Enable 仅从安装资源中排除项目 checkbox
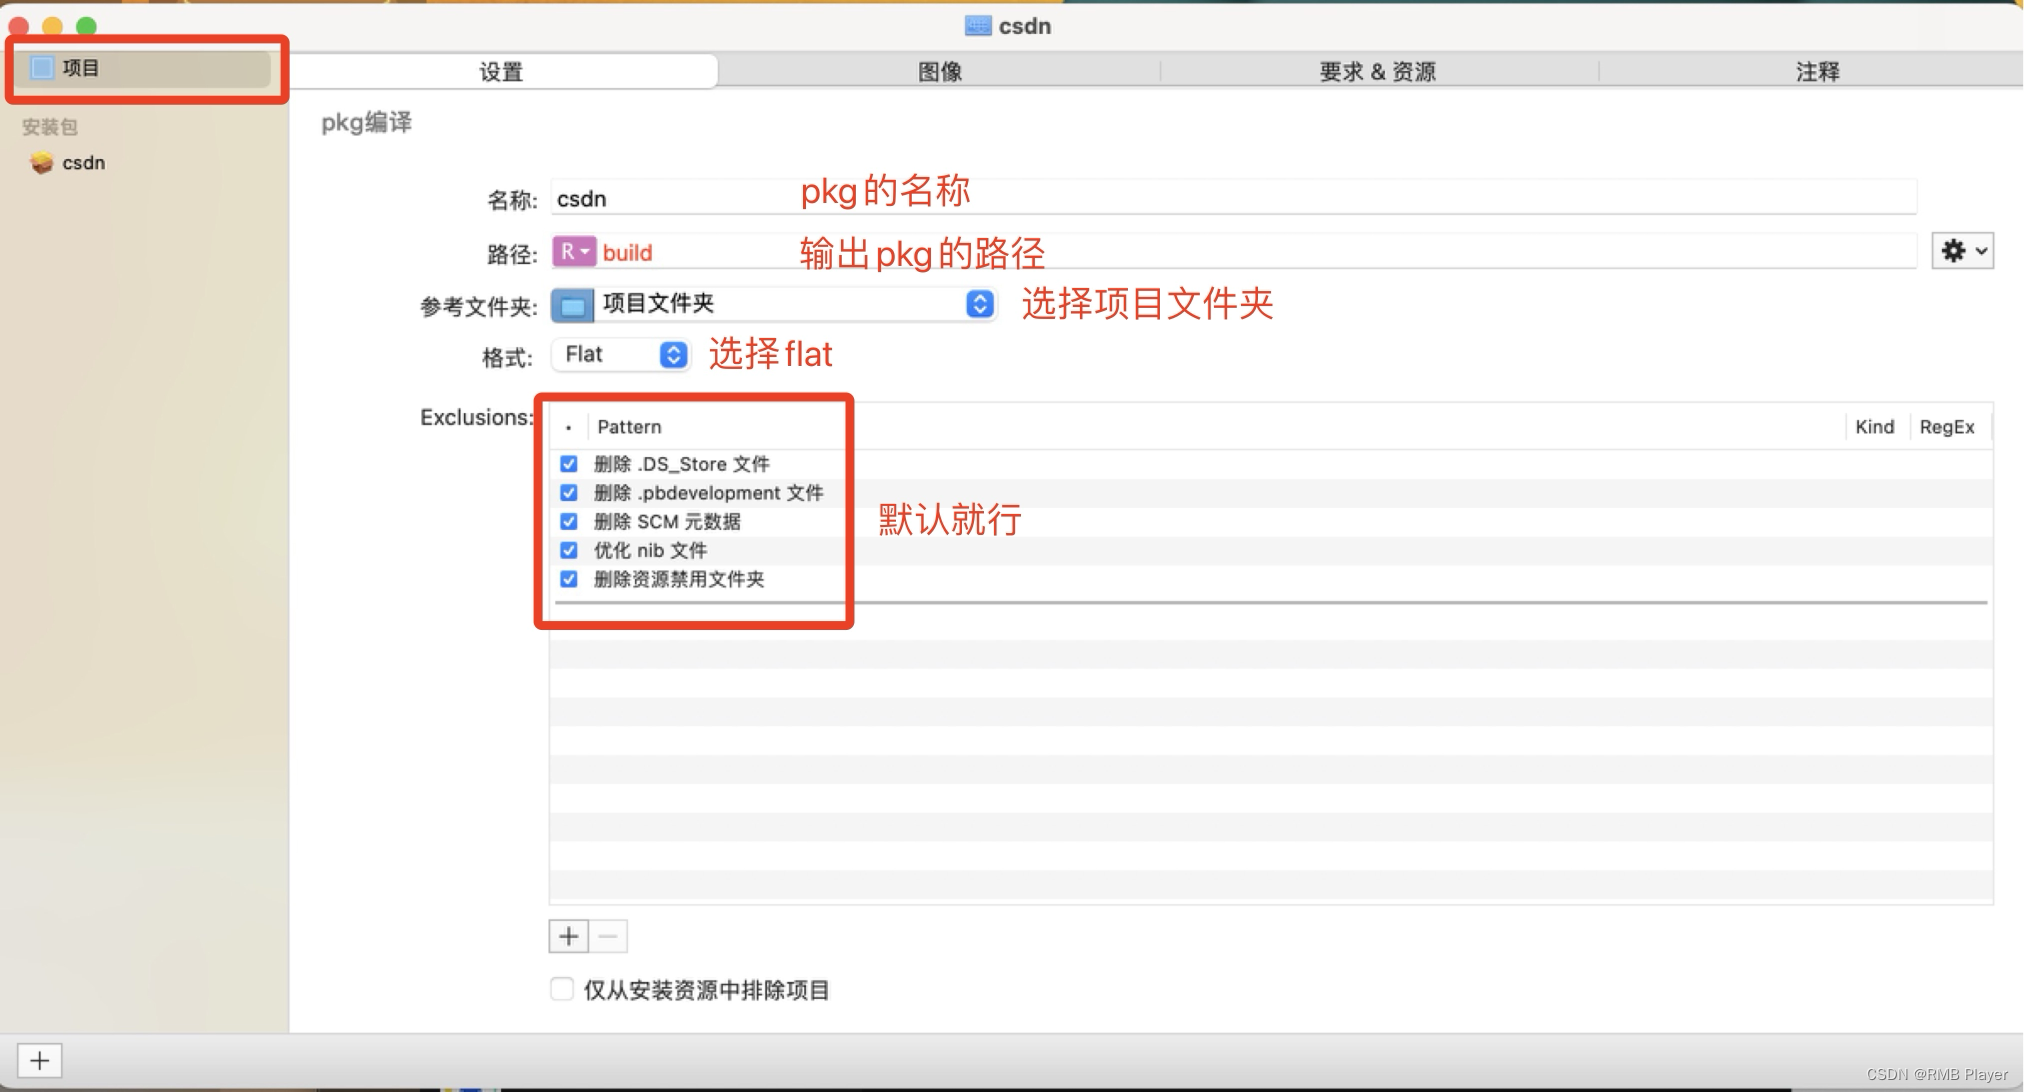 (x=562, y=989)
